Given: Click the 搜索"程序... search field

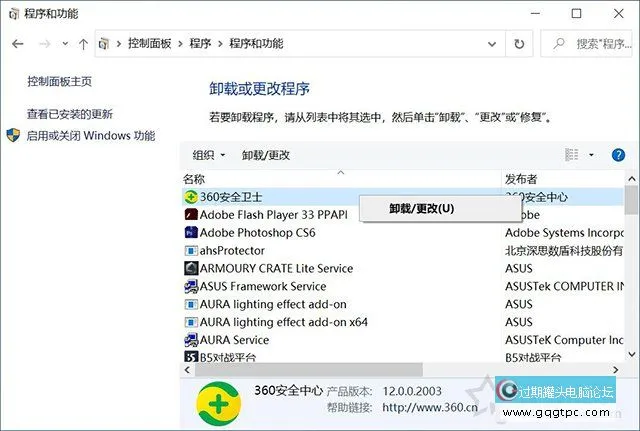Looking at the screenshot, I should click(x=586, y=43).
